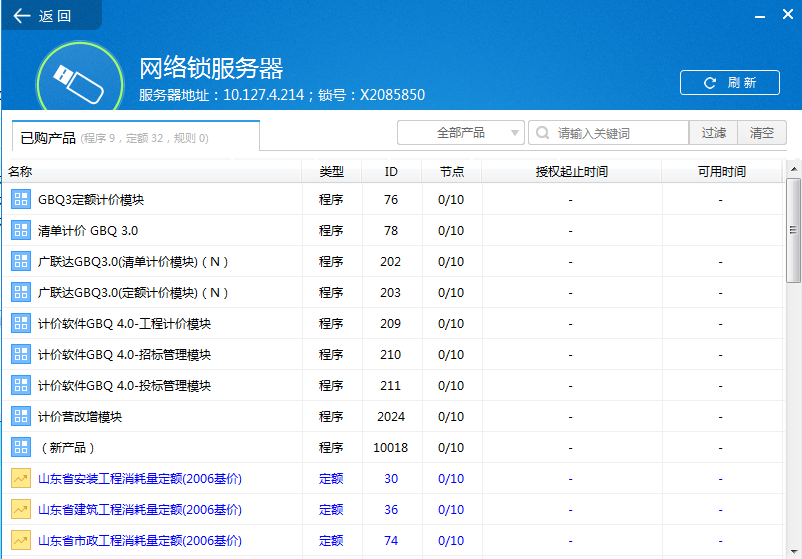Click the icon of GBQ3定额计价模块 row
The image size is (802, 559).
click(21, 199)
